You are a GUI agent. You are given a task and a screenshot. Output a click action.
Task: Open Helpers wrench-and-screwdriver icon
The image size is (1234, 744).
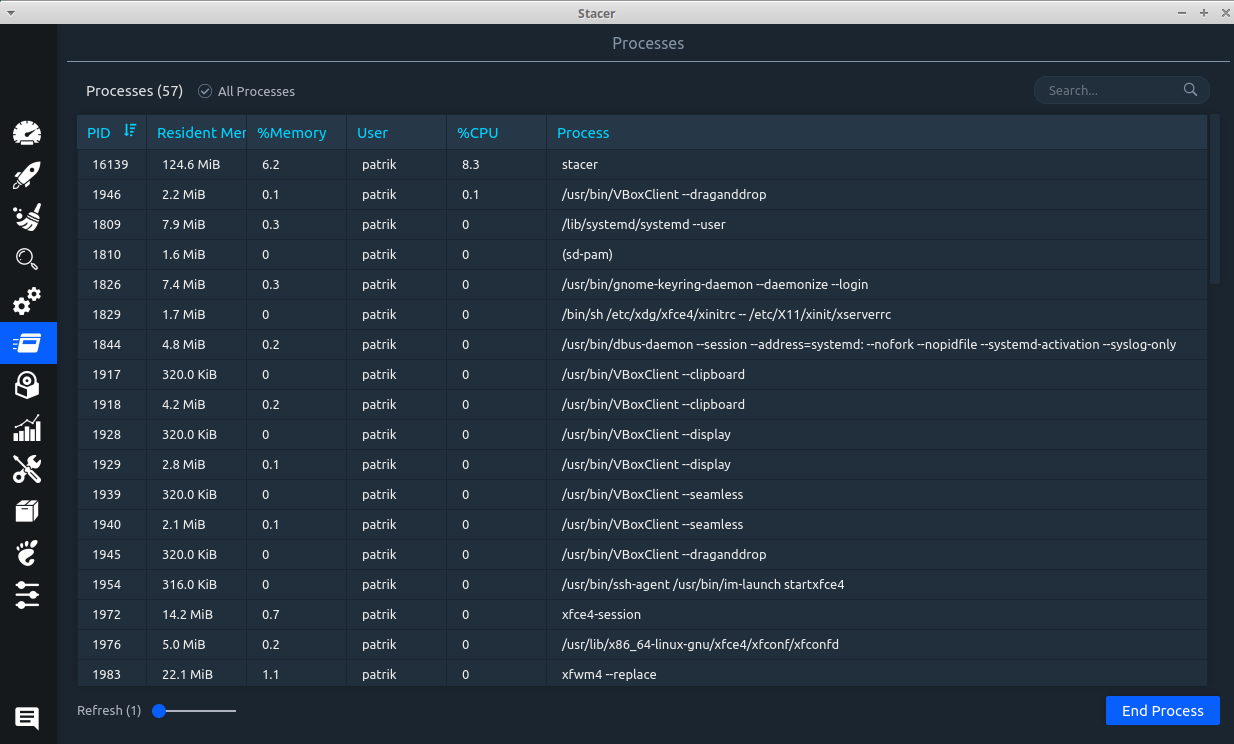27,469
